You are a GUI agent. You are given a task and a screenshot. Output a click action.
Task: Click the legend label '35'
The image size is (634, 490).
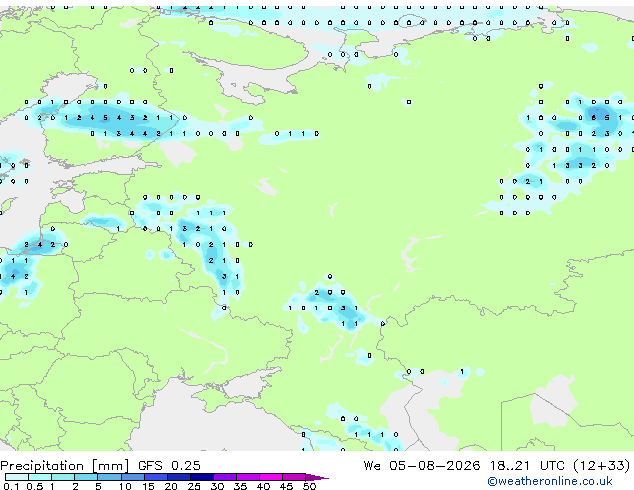(x=240, y=486)
